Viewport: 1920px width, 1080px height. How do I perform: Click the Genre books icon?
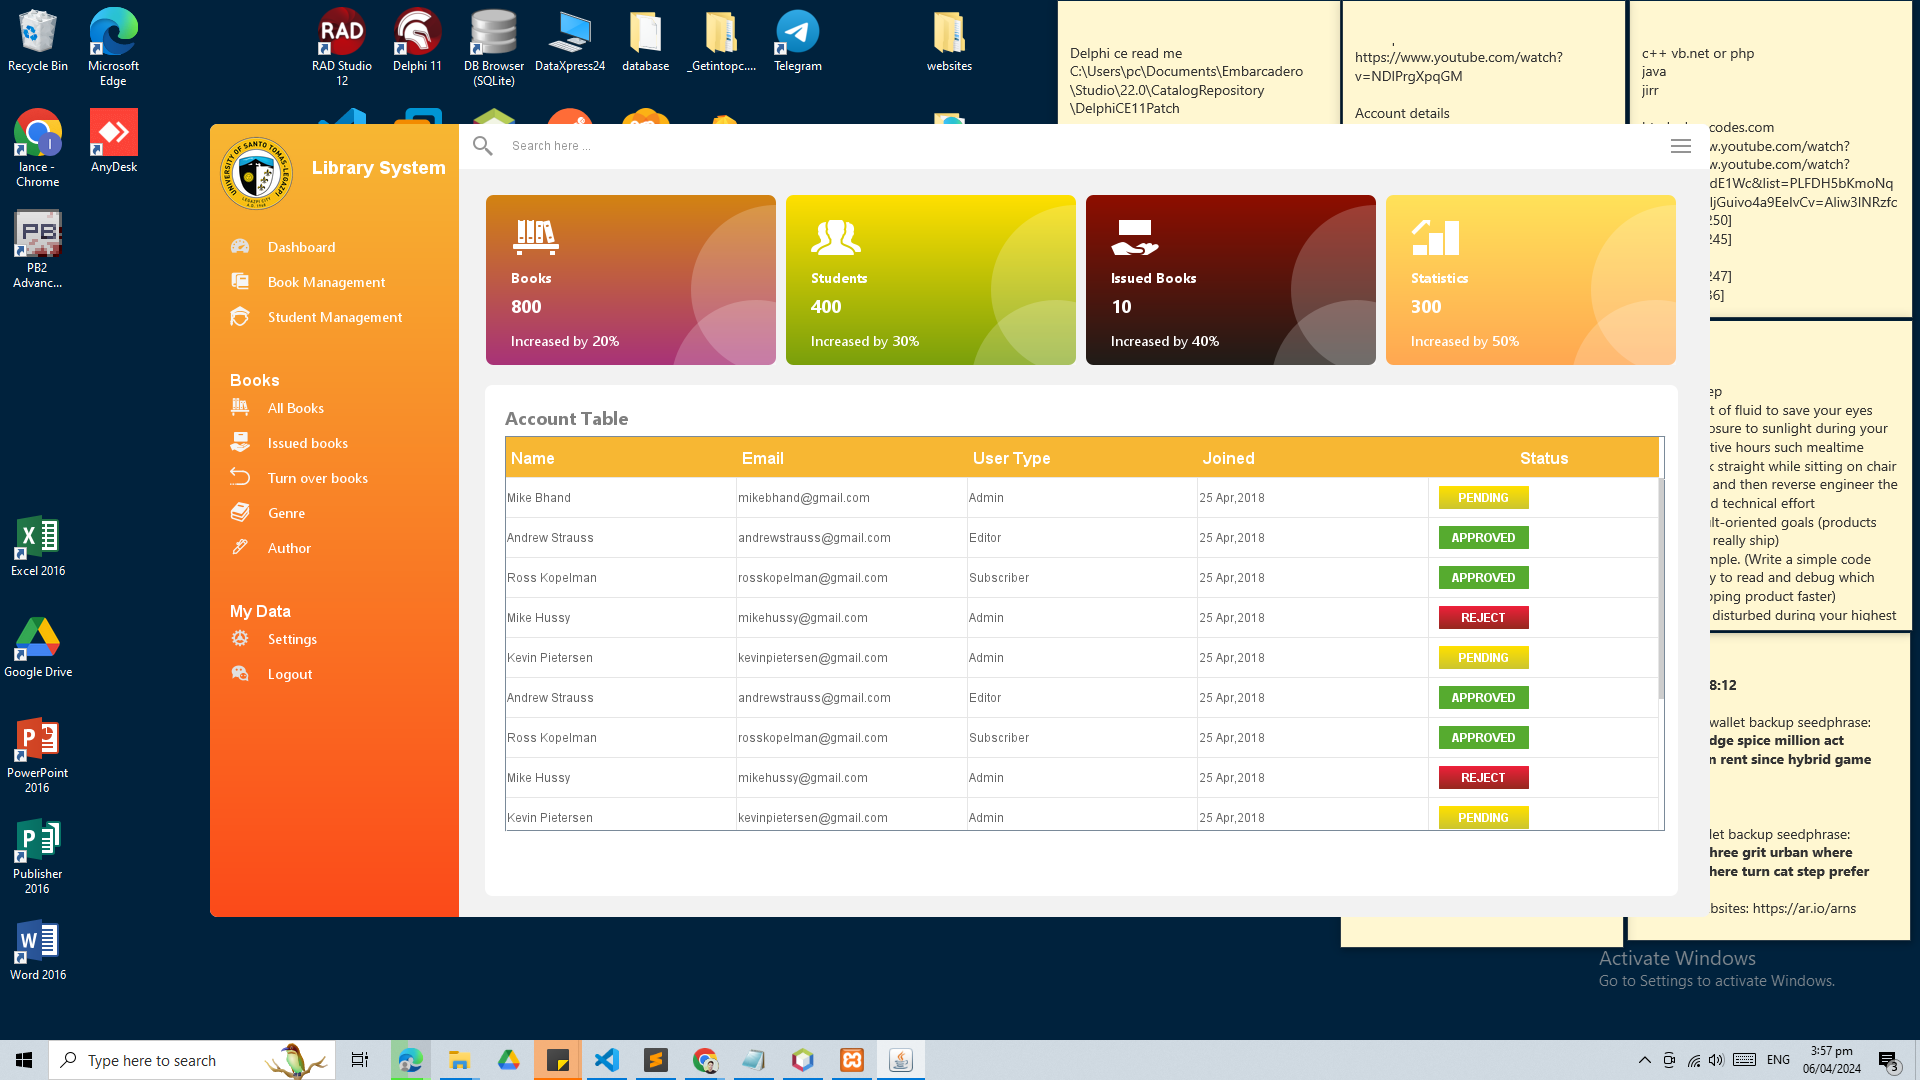(240, 512)
